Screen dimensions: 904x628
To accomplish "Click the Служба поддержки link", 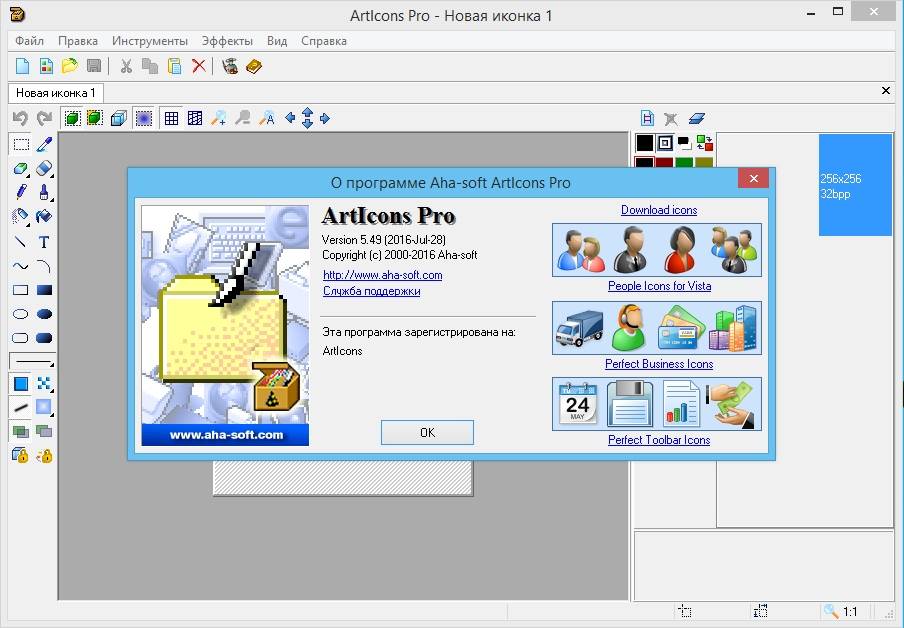I will tap(371, 291).
